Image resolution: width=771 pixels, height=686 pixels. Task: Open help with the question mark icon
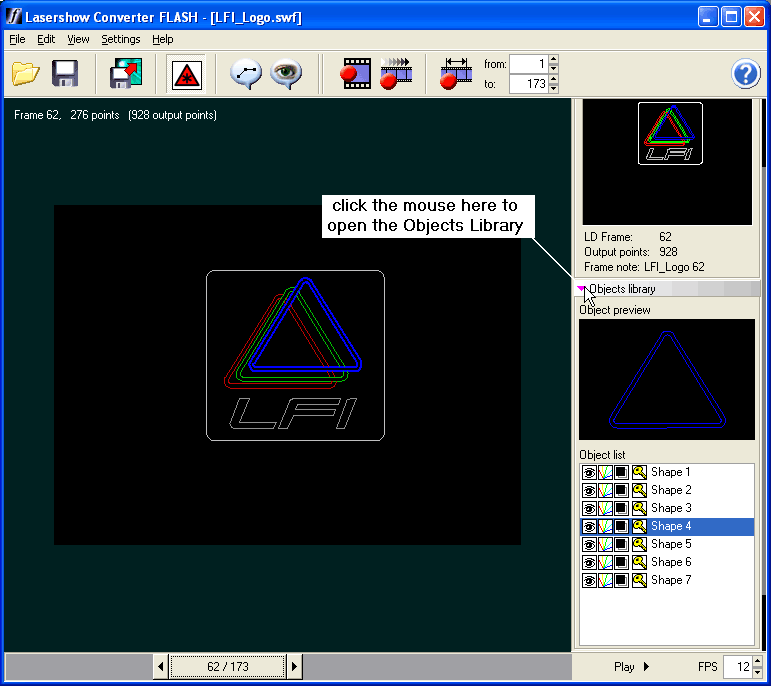click(x=745, y=74)
